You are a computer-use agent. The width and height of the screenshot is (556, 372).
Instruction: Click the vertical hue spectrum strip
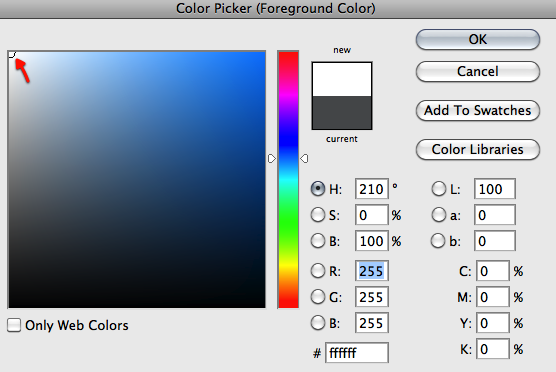tap(288, 179)
